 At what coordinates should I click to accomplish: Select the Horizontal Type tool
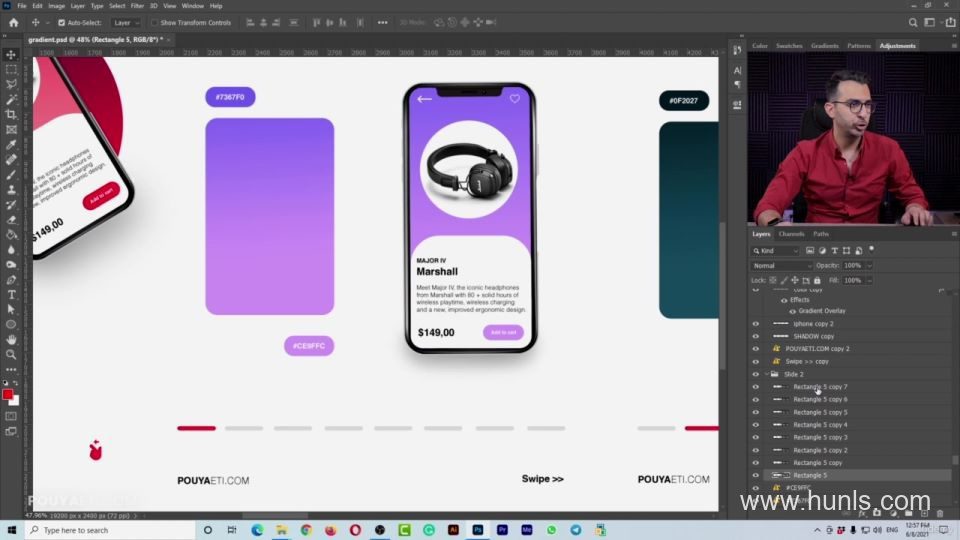[x=11, y=294]
